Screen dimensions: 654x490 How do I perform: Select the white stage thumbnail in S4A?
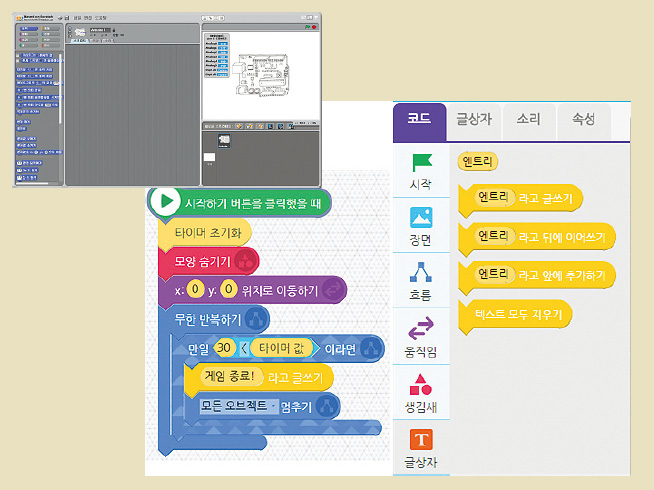click(x=209, y=157)
